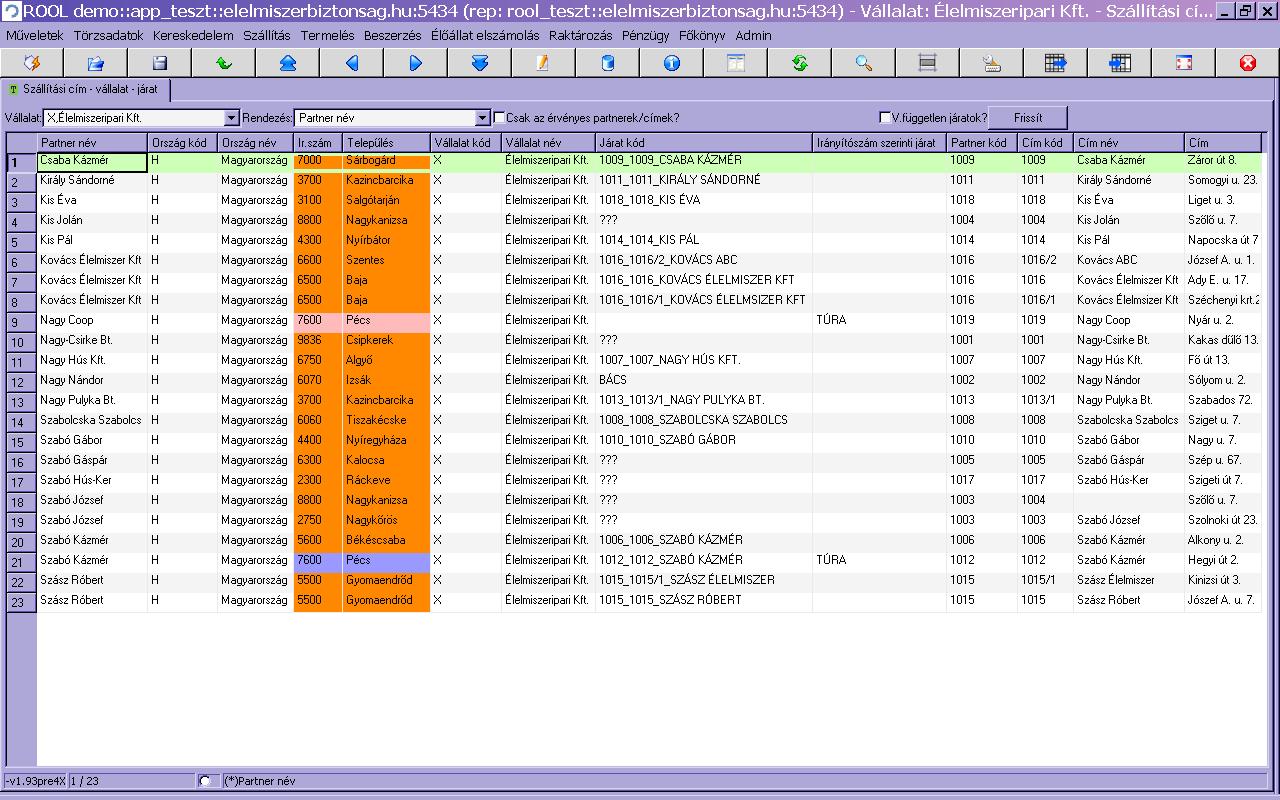
Task: Click the round indicator in the status bar
Action: click(x=205, y=780)
